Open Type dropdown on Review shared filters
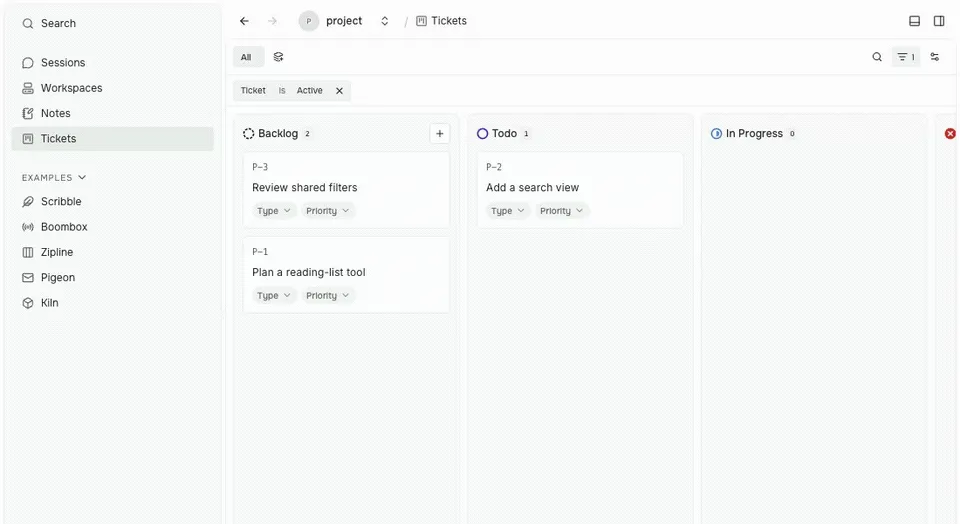The image size is (960, 524). [274, 211]
